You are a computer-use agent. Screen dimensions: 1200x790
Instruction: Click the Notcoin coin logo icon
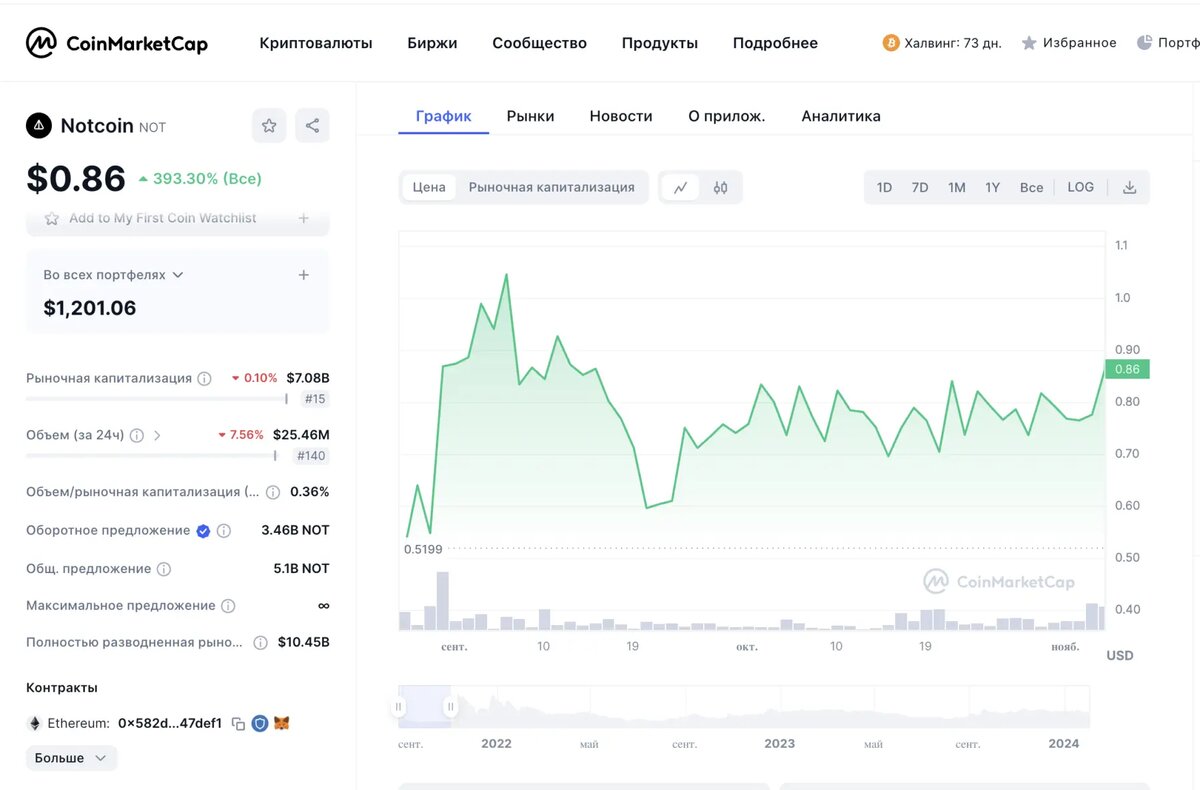[38, 126]
